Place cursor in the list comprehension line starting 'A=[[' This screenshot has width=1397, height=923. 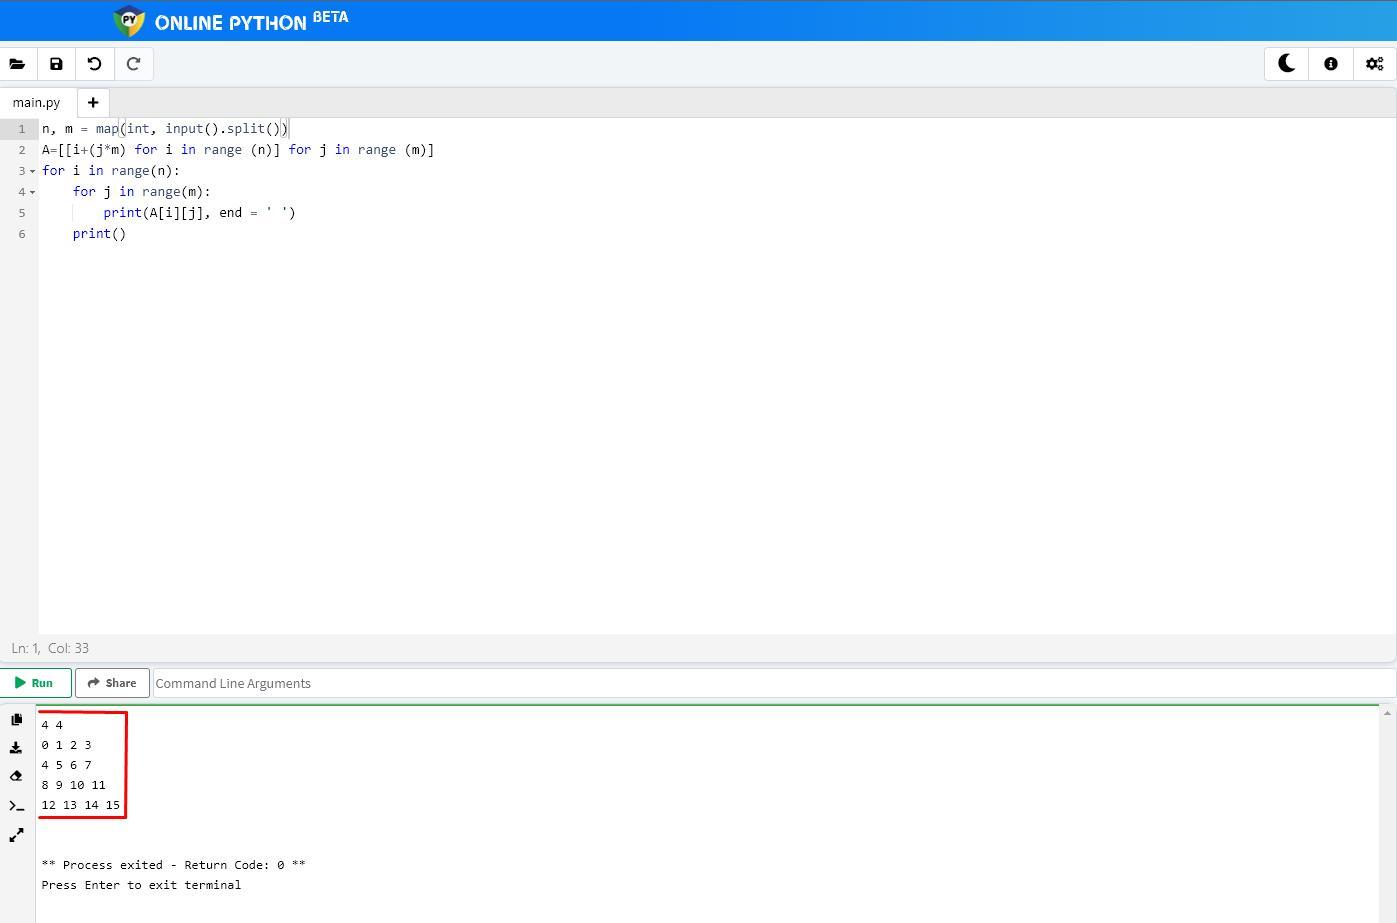[238, 150]
